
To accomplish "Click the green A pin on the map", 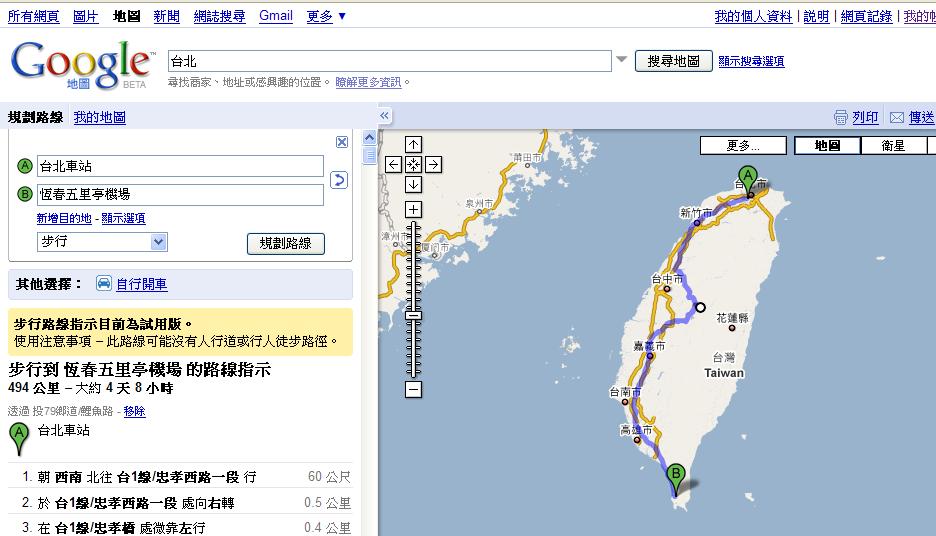I will [747, 181].
